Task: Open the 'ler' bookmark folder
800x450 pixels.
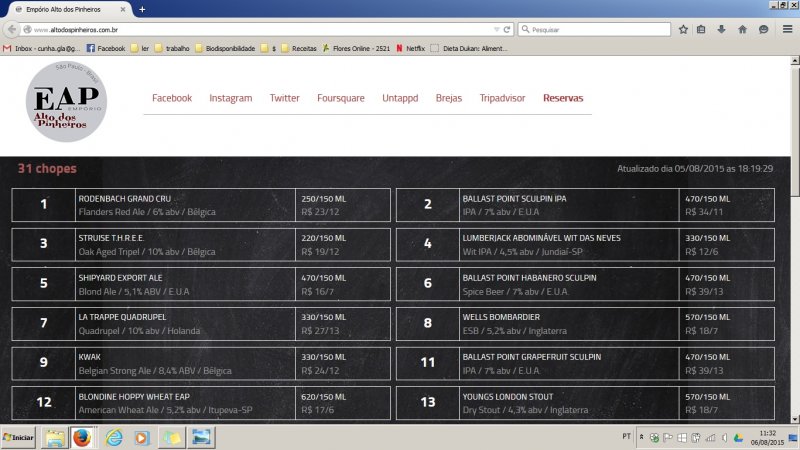Action: [140, 48]
